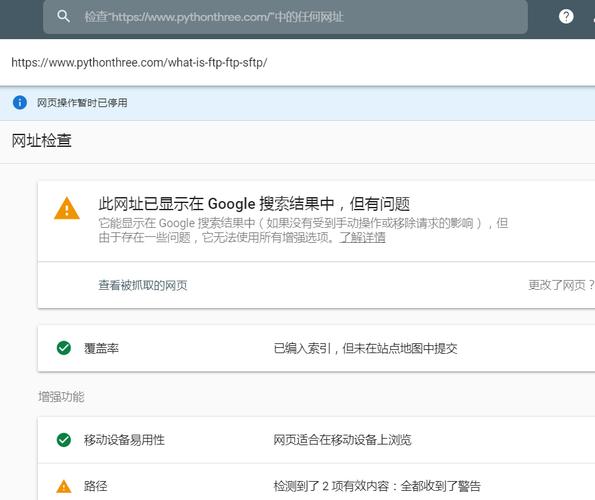Click the green check icon beside 覆盖率
The image size is (595, 500).
[64, 348]
